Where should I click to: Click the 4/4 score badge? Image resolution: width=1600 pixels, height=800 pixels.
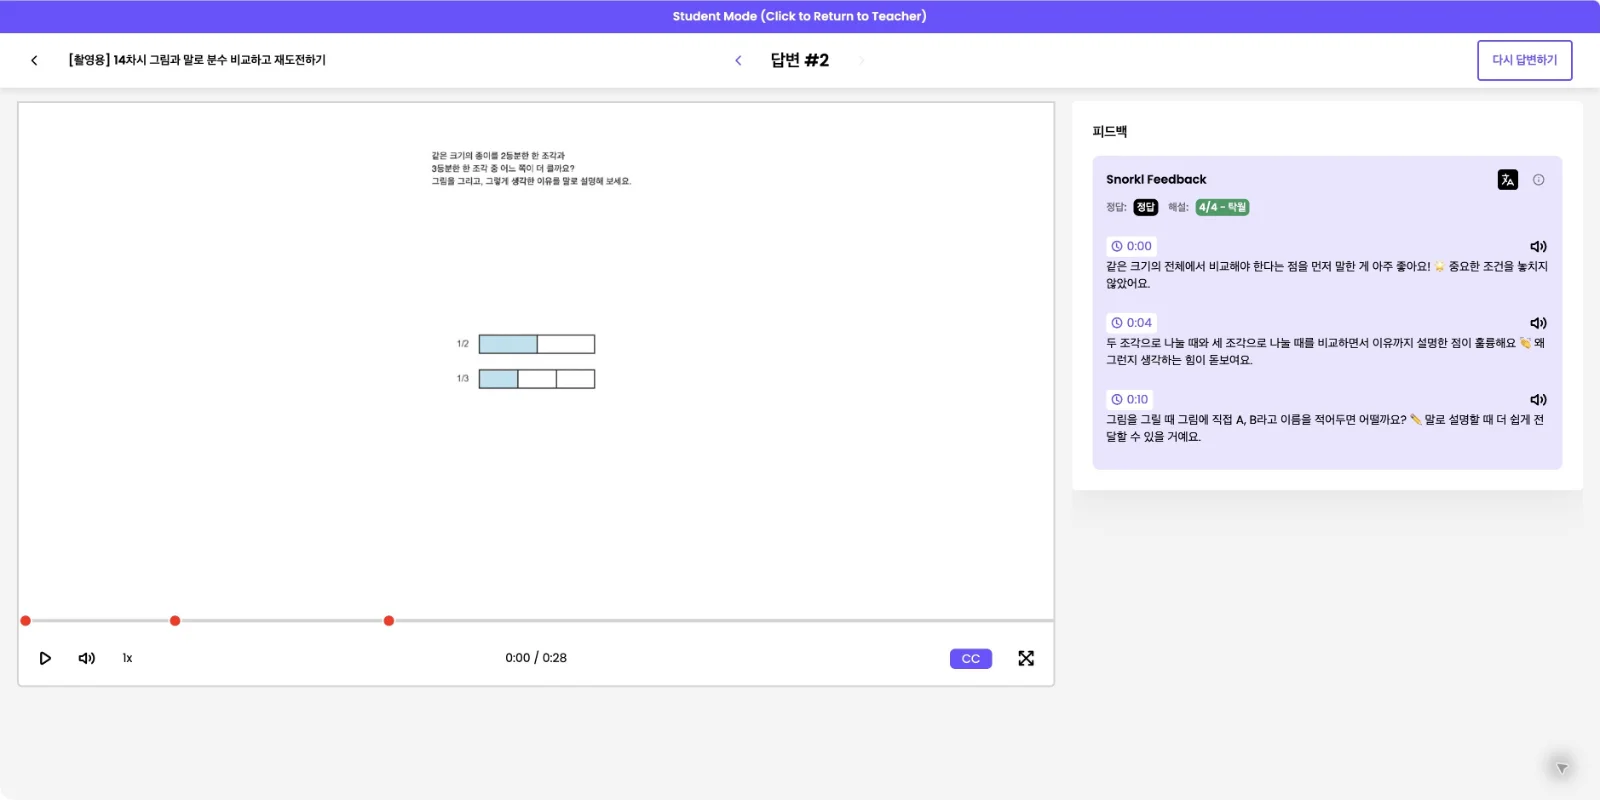tap(1222, 207)
